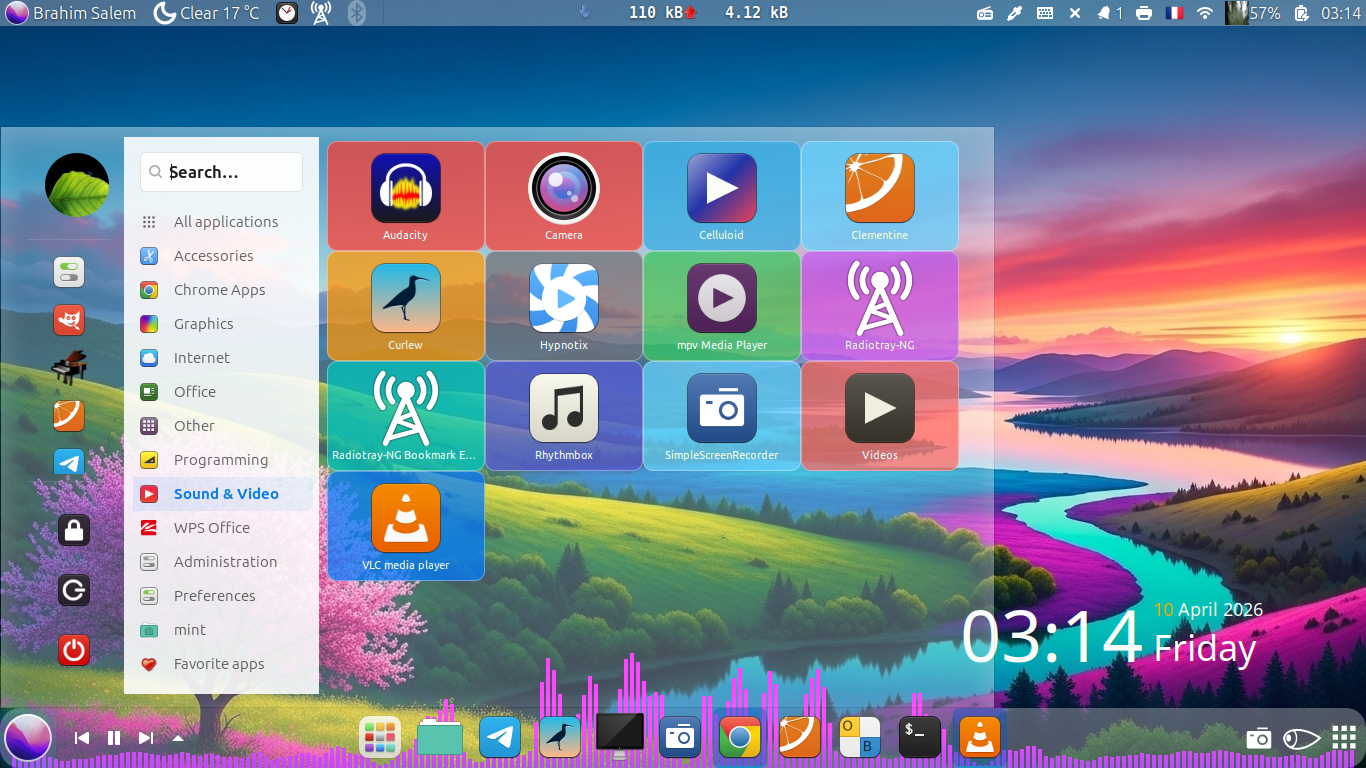Click the color picker eyedropper tray icon
This screenshot has height=768, width=1366.
click(x=1014, y=13)
